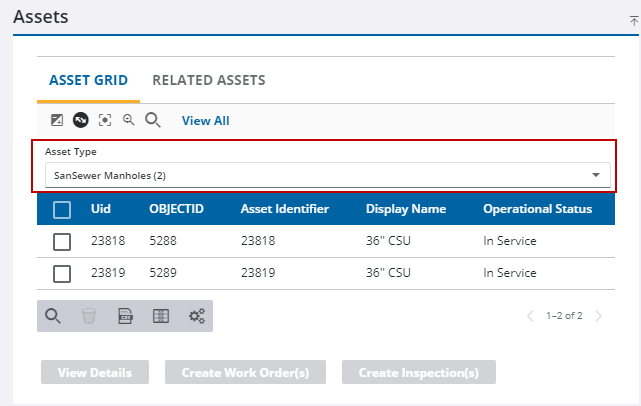
Task: Check the select-all header checkbox
Action: pos(62,210)
